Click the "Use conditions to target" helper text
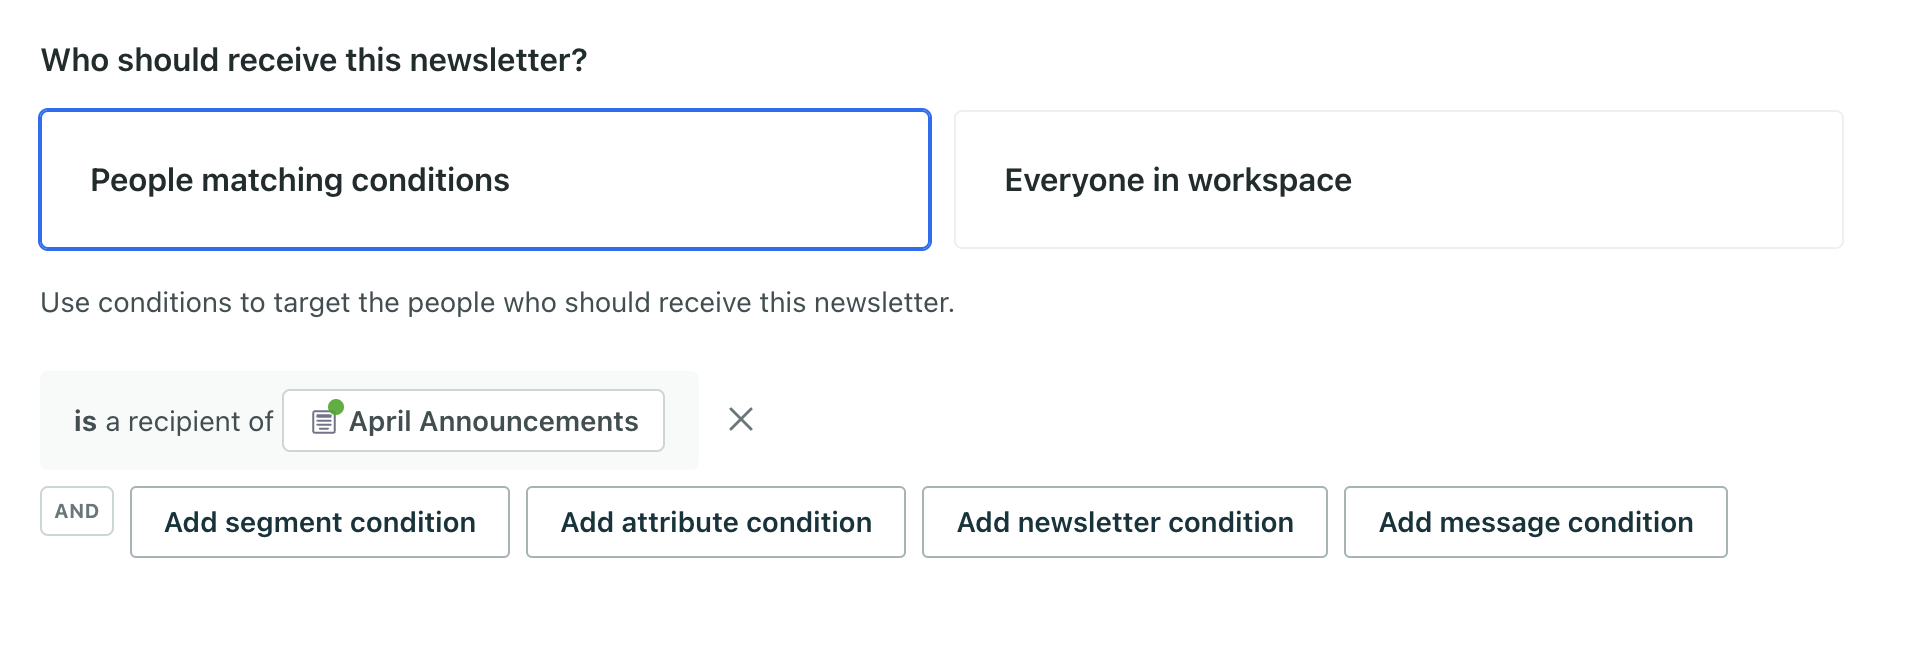 [497, 302]
